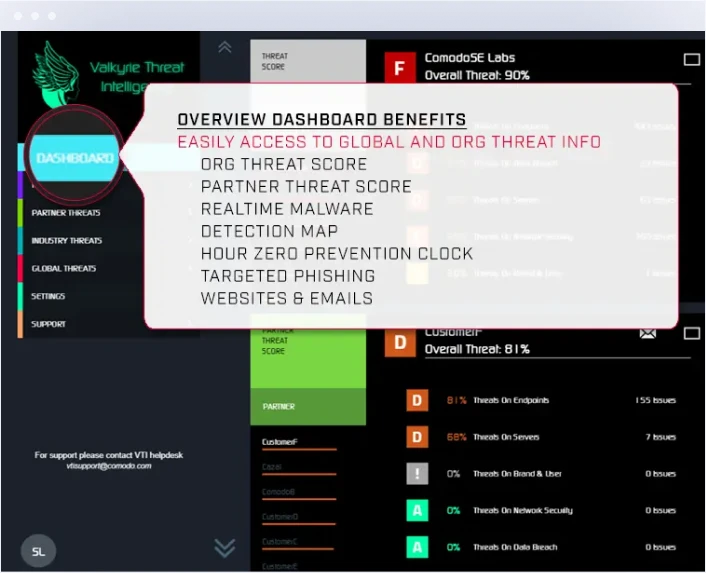Click the F grade badge for ComodoSE Labs
The height and width of the screenshot is (573, 706).
[x=400, y=67]
